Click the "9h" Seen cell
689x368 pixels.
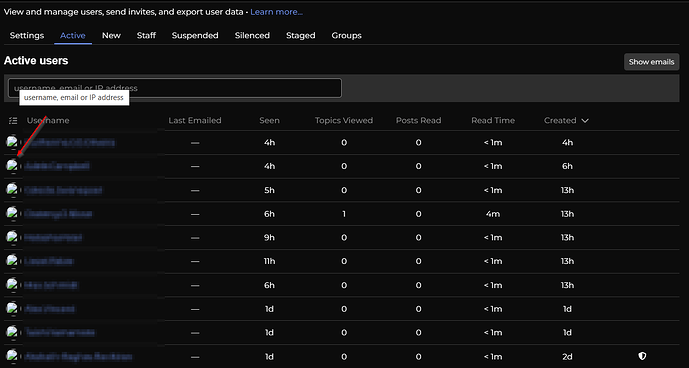pyautogui.click(x=269, y=237)
